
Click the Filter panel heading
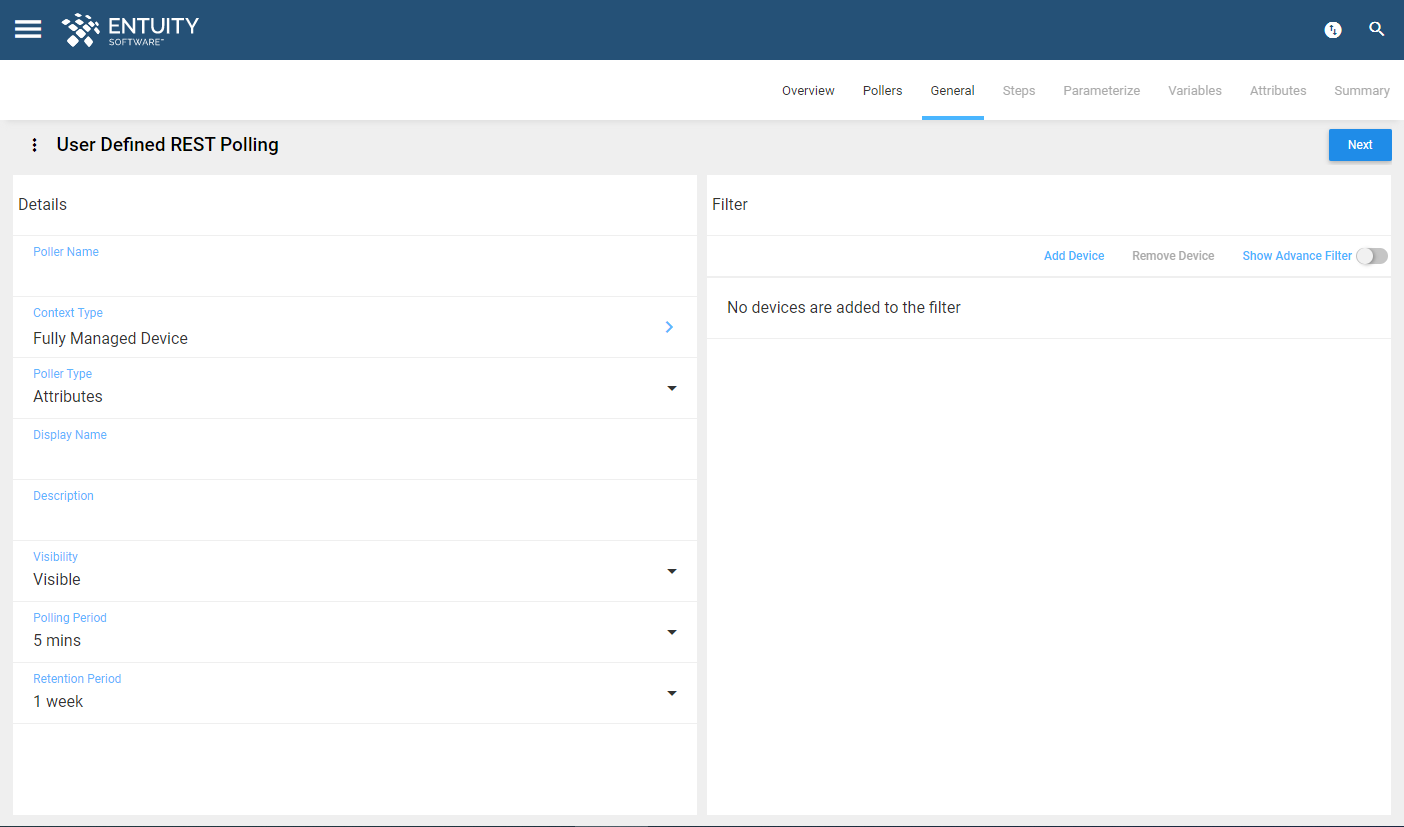(730, 205)
